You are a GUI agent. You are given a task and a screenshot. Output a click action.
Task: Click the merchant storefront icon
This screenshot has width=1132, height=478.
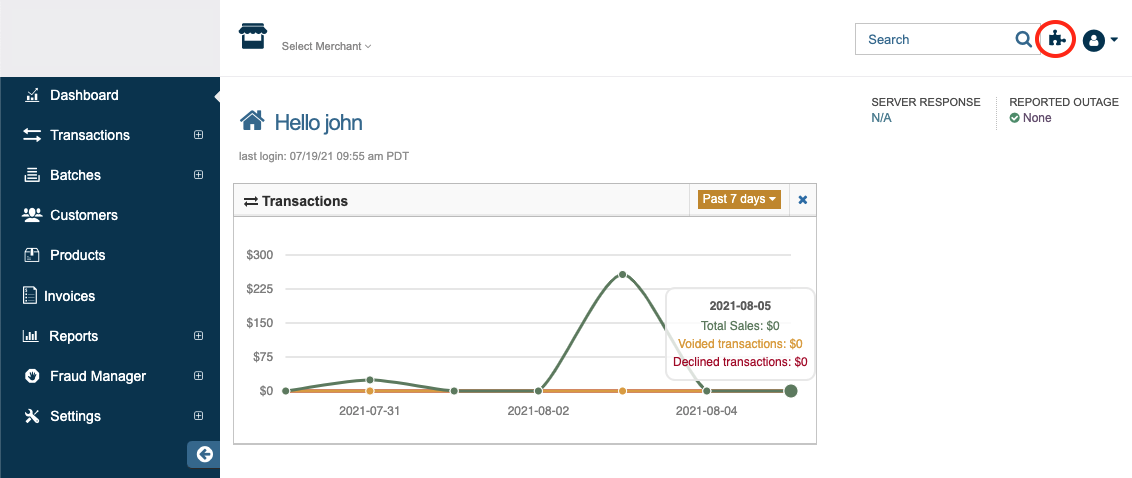point(254,37)
